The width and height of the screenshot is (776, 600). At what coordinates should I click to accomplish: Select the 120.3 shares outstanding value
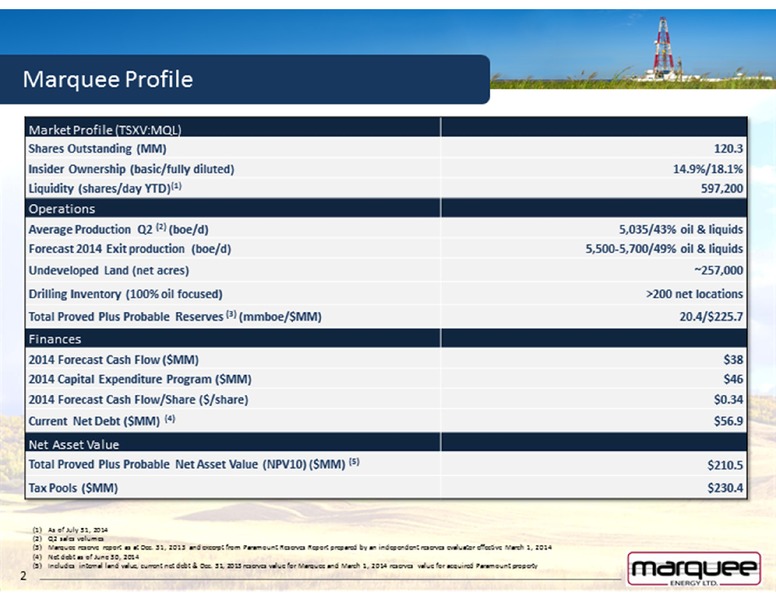(x=728, y=149)
